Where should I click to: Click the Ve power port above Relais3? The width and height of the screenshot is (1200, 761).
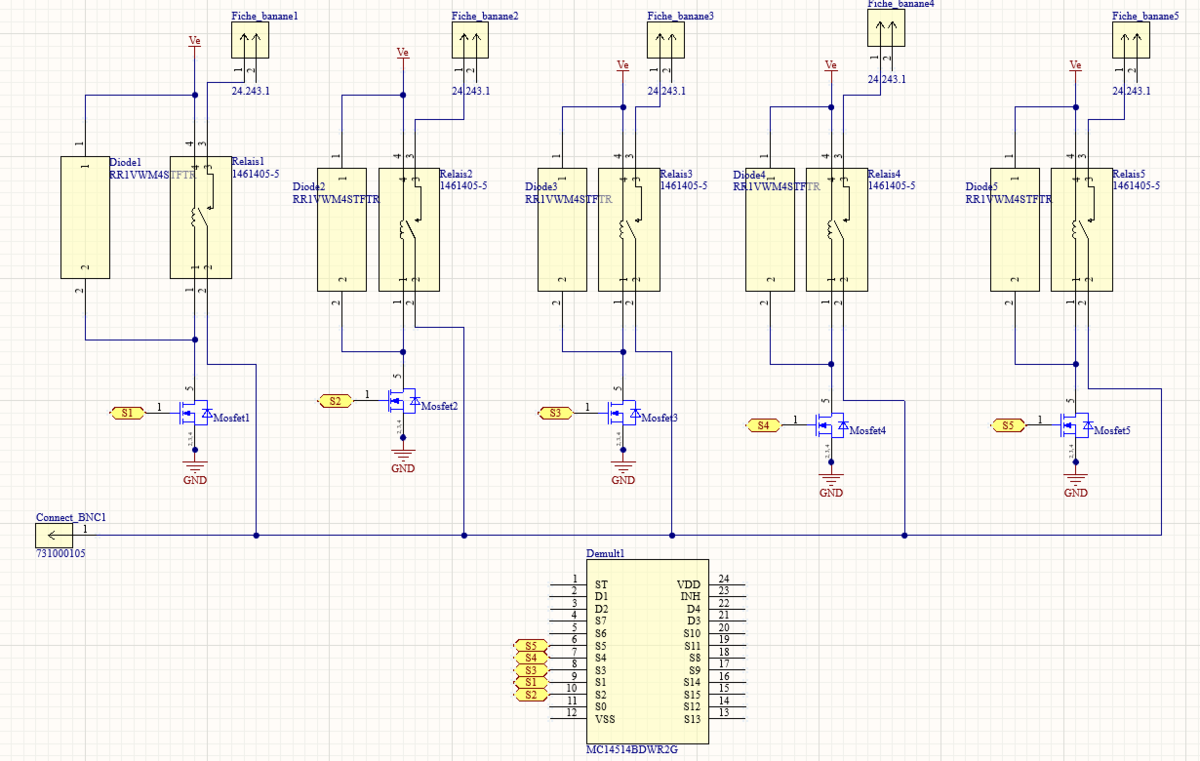(x=623, y=66)
